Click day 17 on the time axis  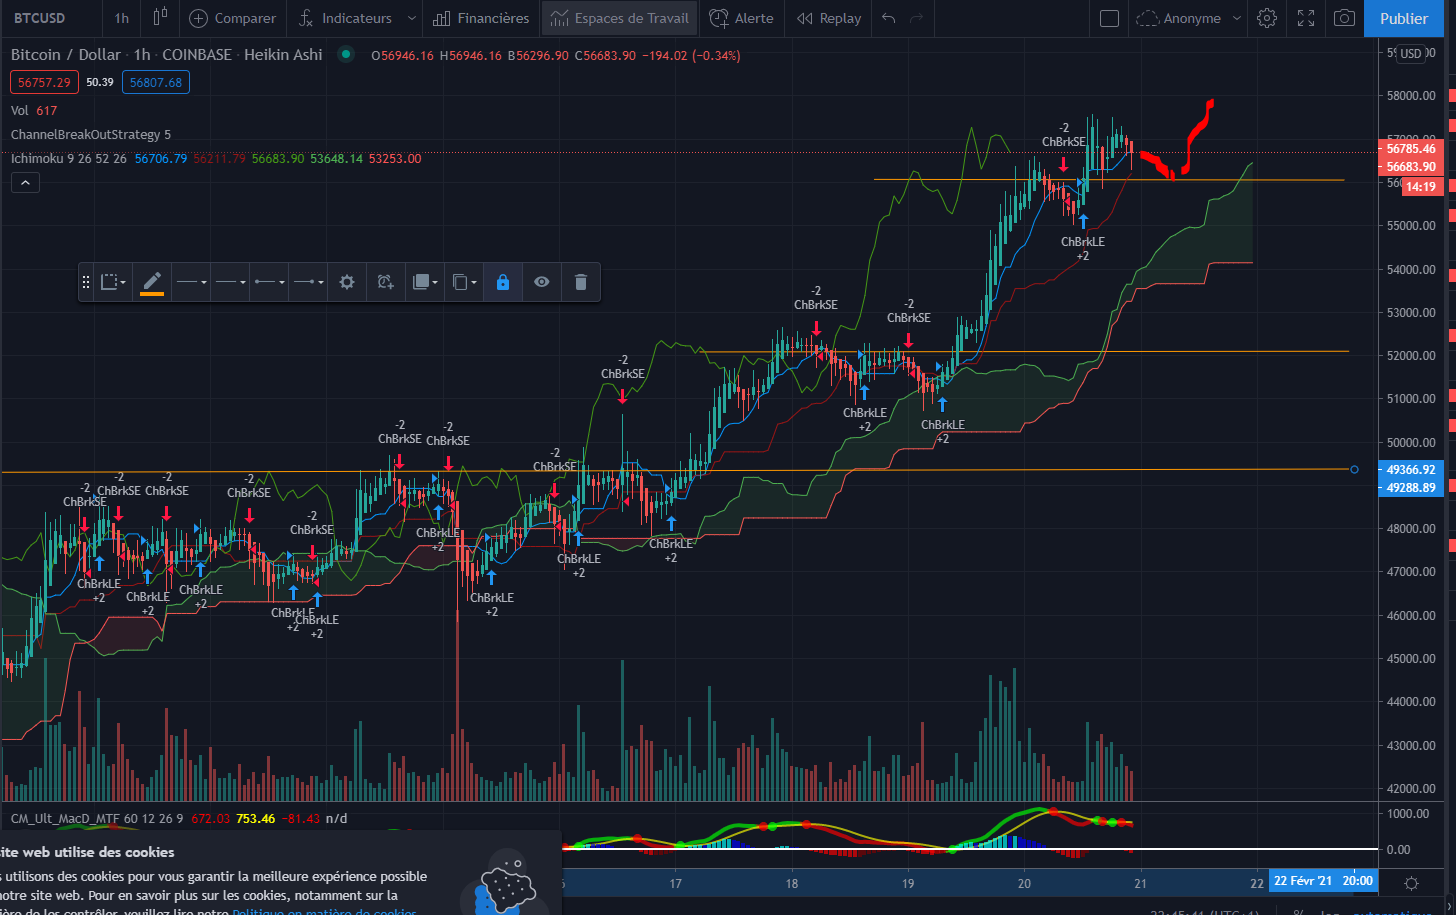[676, 883]
